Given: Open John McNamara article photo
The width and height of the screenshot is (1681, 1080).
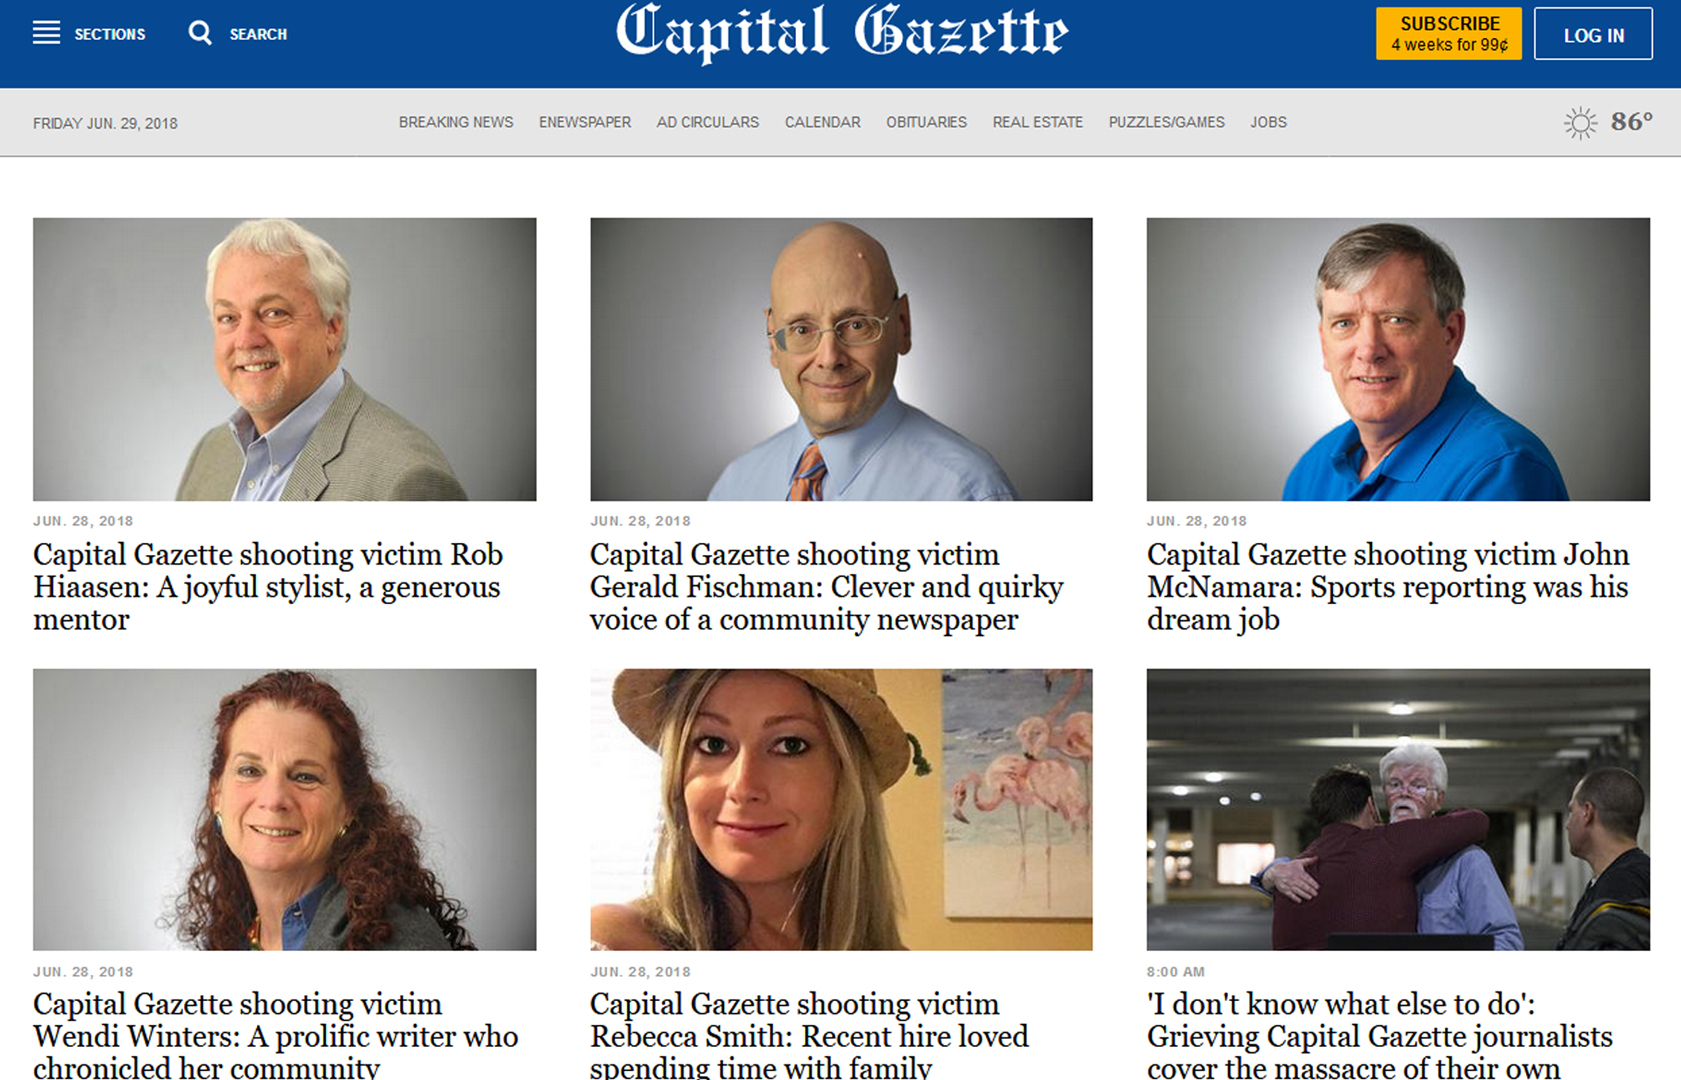Looking at the screenshot, I should tap(1398, 359).
